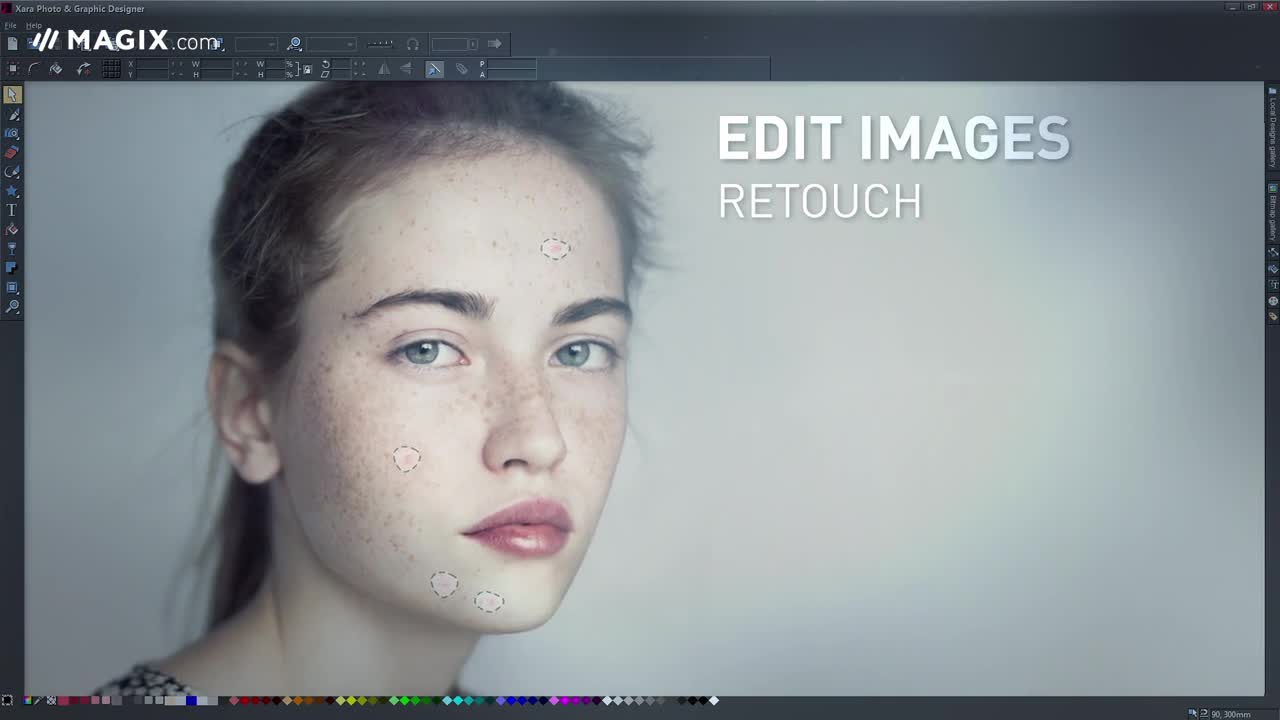This screenshot has height=720, width=1280.
Task: Activate the Transparency wine glass tool
Action: coord(12,249)
